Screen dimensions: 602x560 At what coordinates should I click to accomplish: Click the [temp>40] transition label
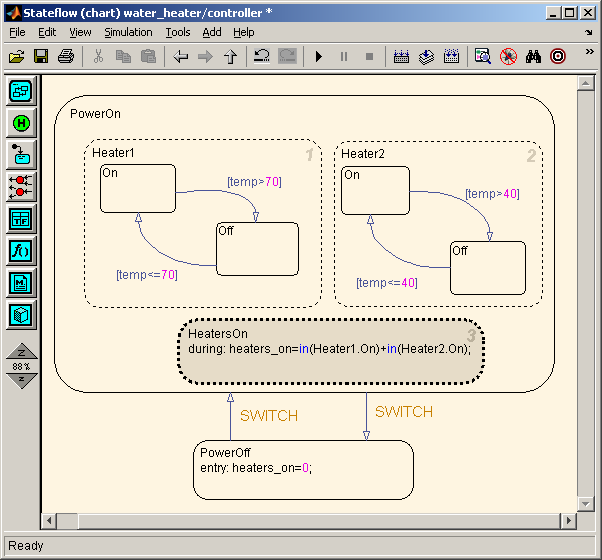click(x=492, y=194)
